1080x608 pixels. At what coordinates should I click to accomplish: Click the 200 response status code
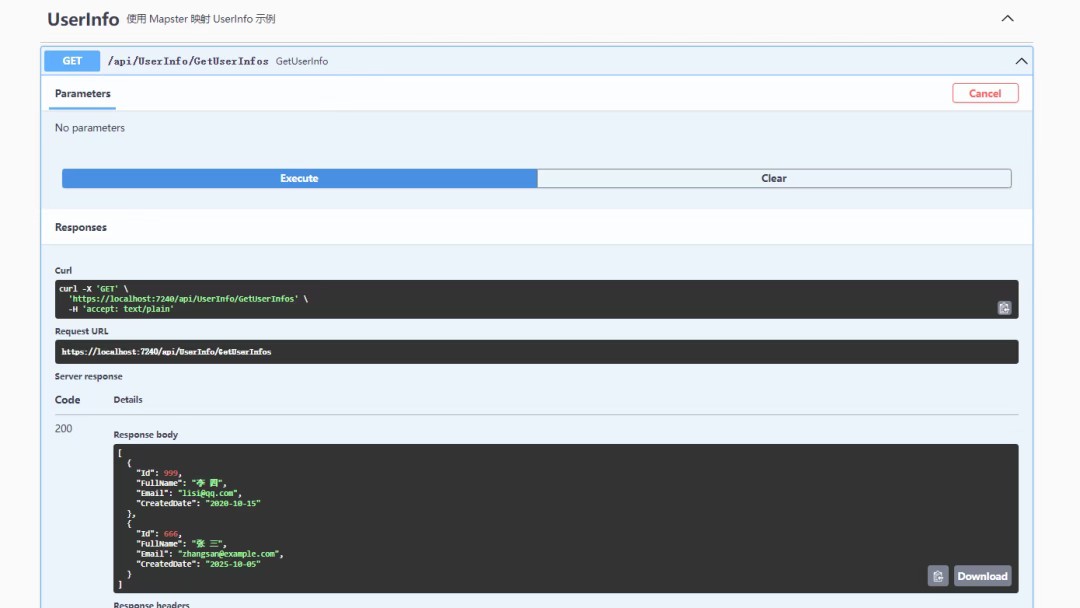(x=64, y=428)
